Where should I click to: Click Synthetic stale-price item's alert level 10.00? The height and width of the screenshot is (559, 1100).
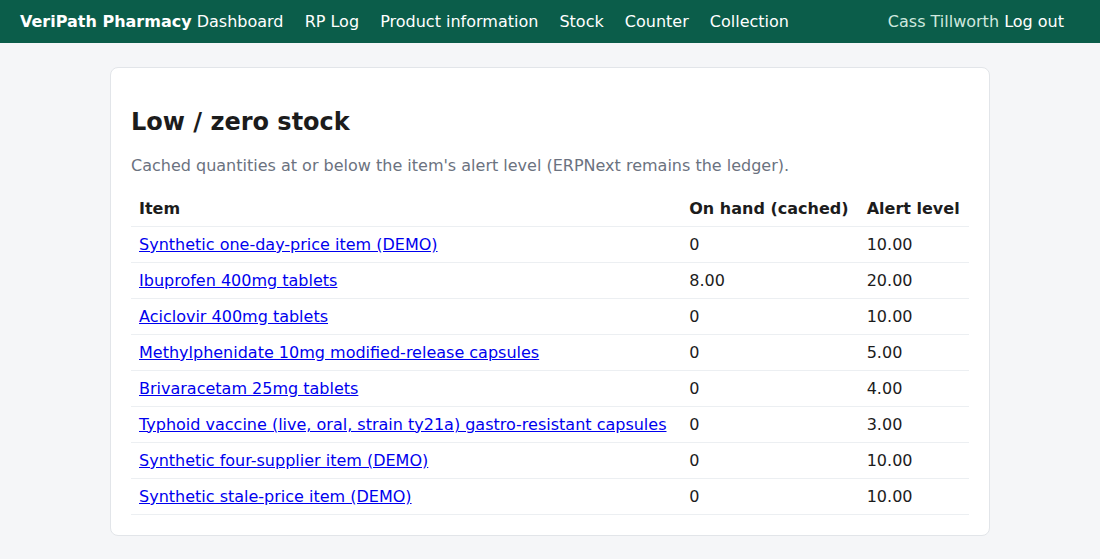point(889,497)
